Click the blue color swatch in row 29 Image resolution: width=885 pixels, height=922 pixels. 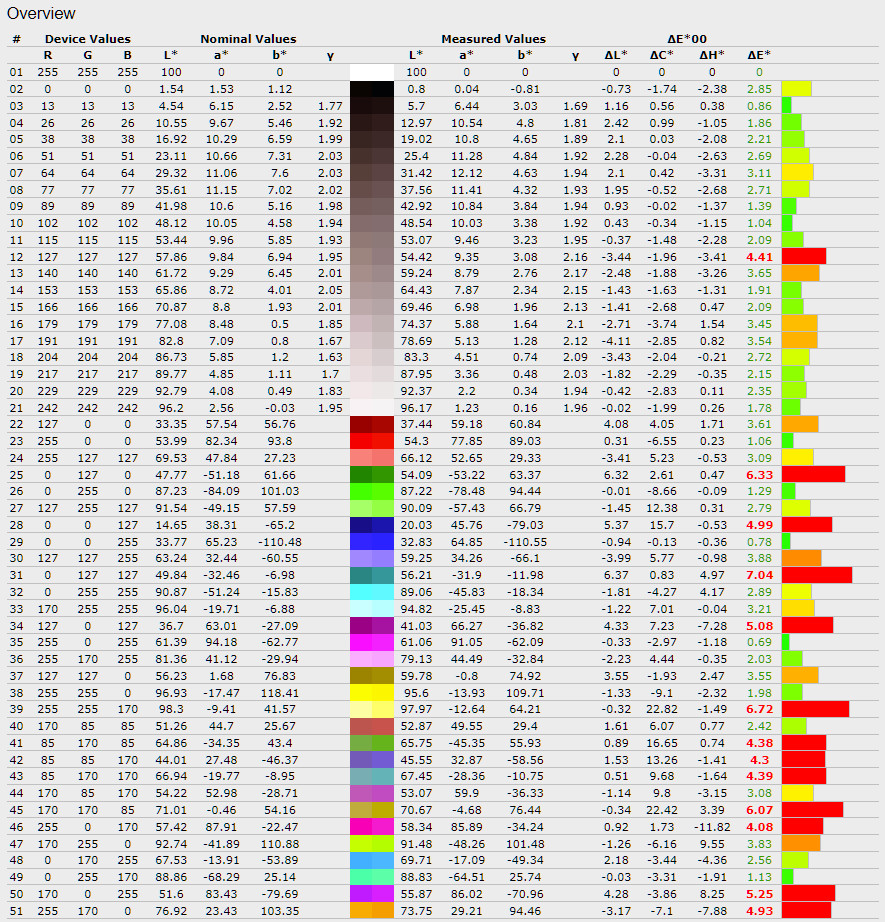tap(373, 541)
